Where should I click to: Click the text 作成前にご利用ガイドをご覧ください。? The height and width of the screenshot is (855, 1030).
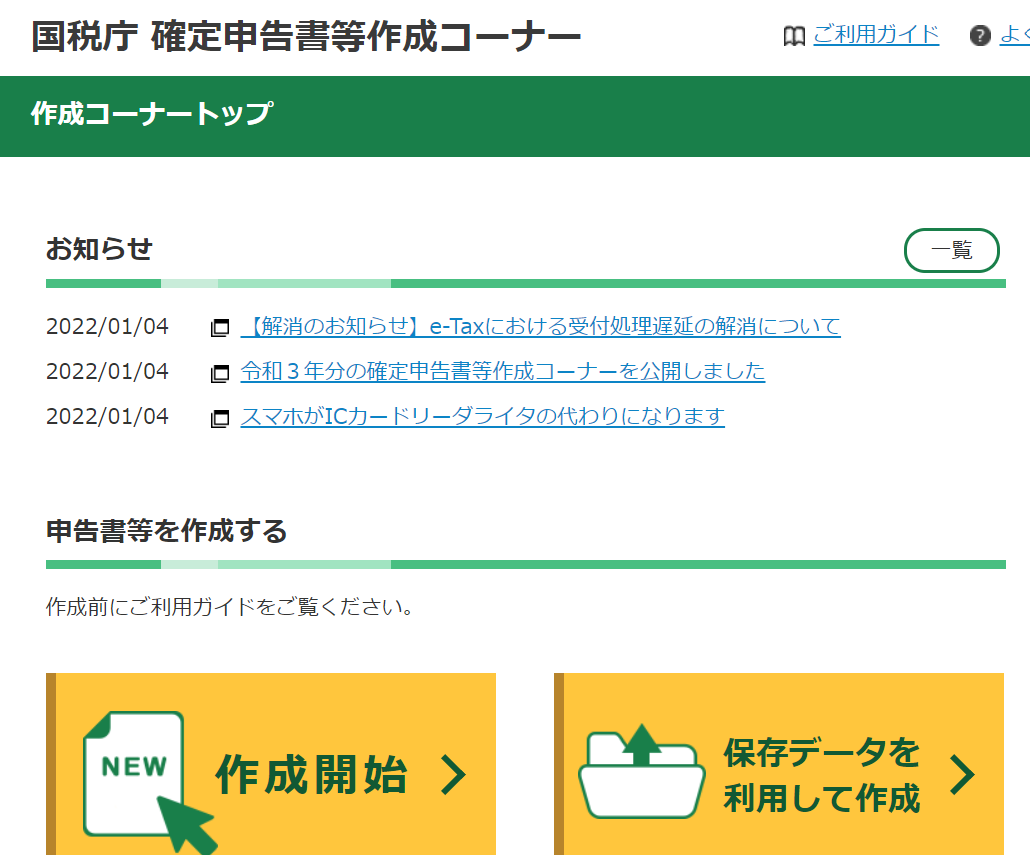pyautogui.click(x=230, y=607)
